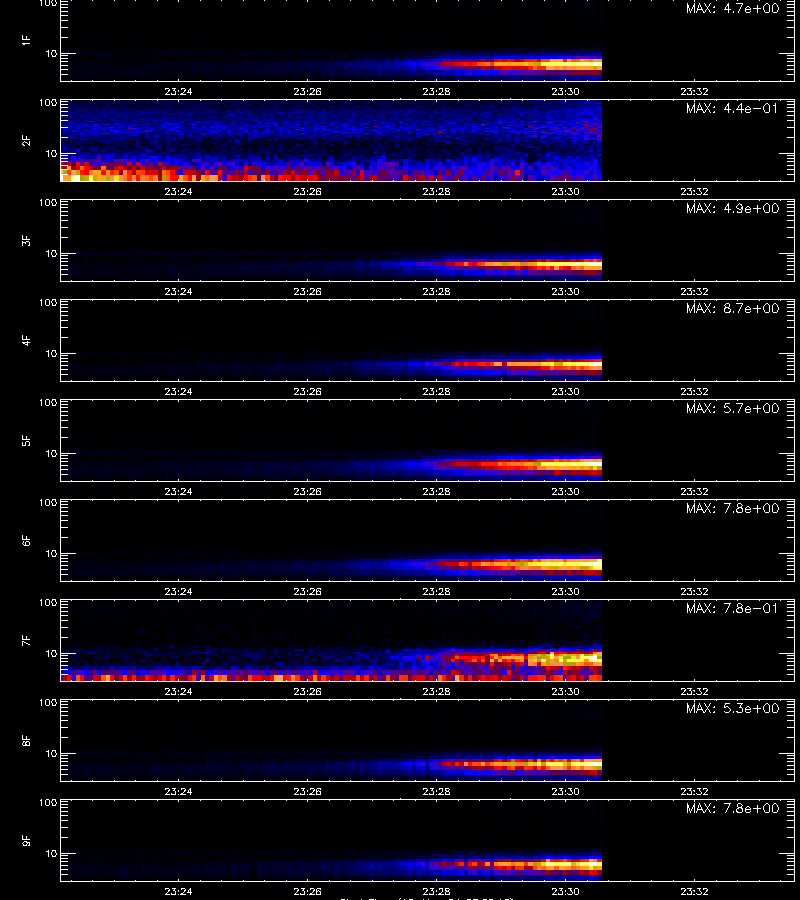
Task: Select the 'MAX: 4.7e+00' value text
Action: coord(733,9)
